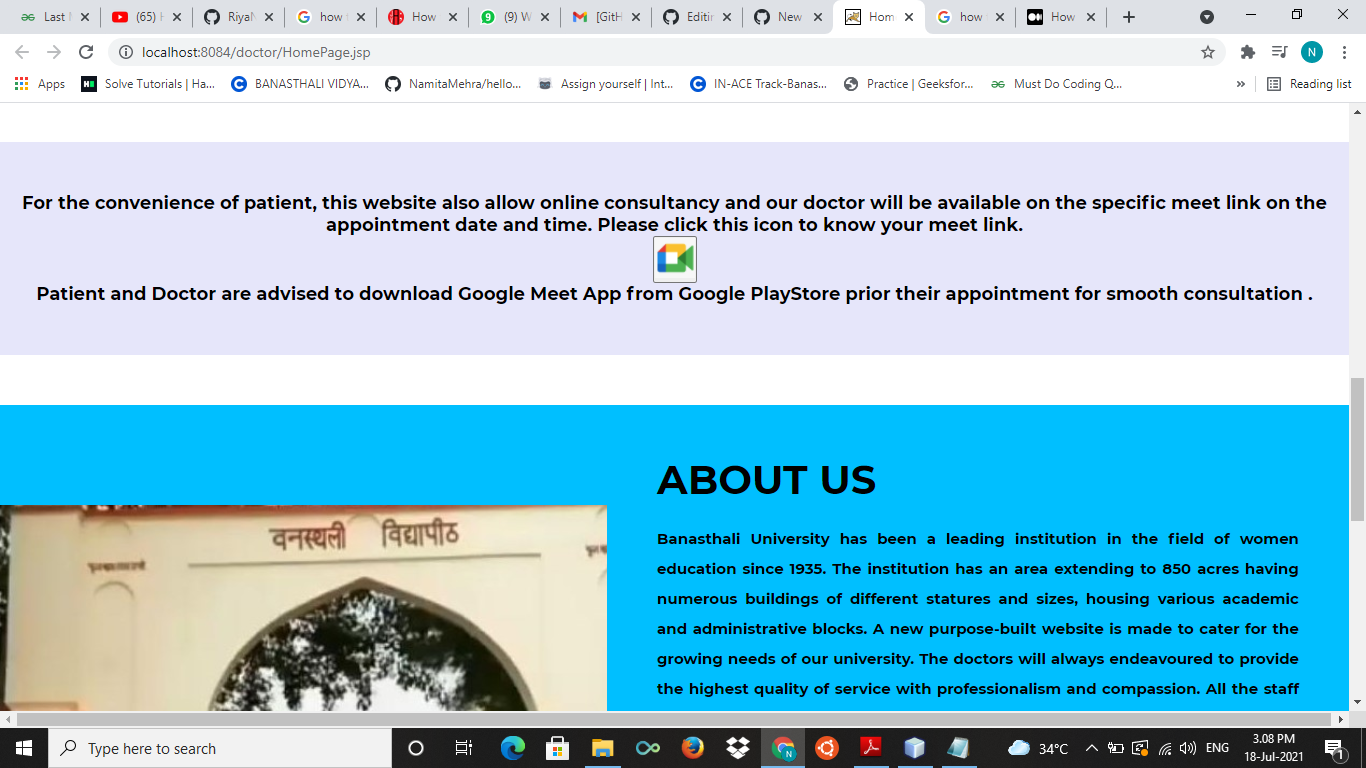
Task: Open the Reading list
Action: pos(1309,84)
